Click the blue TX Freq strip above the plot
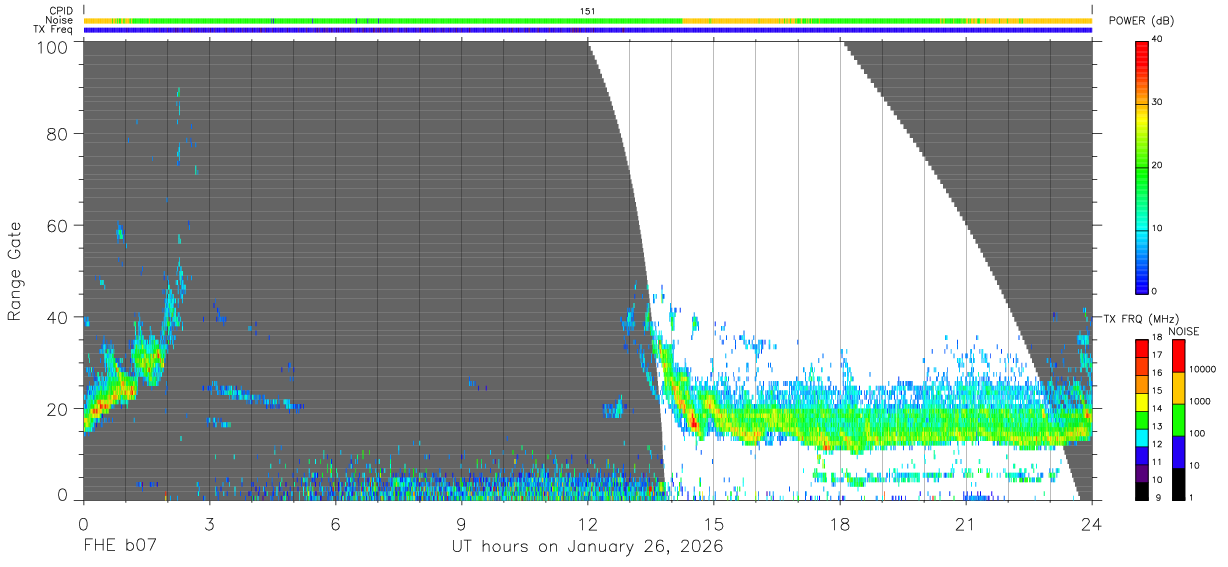This screenshot has height=567, width=1228. click(x=587, y=30)
